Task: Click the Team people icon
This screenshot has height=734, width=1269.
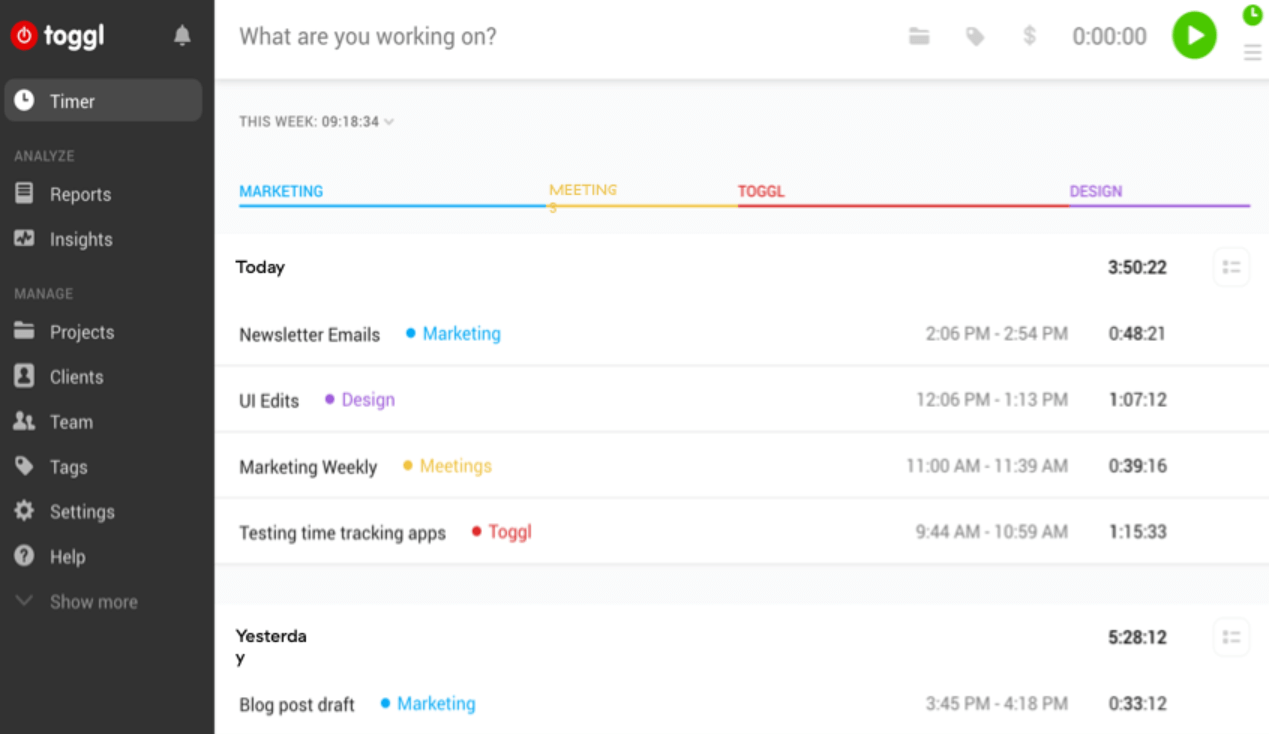Action: tap(24, 421)
